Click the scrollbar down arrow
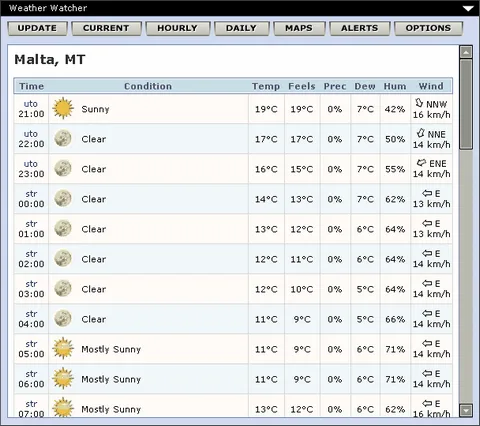 click(466, 410)
